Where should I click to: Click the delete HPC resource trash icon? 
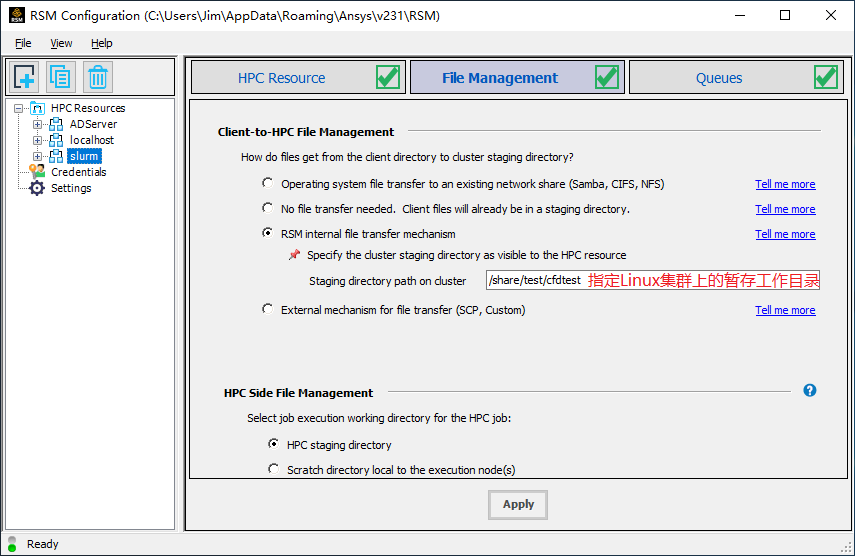(97, 77)
